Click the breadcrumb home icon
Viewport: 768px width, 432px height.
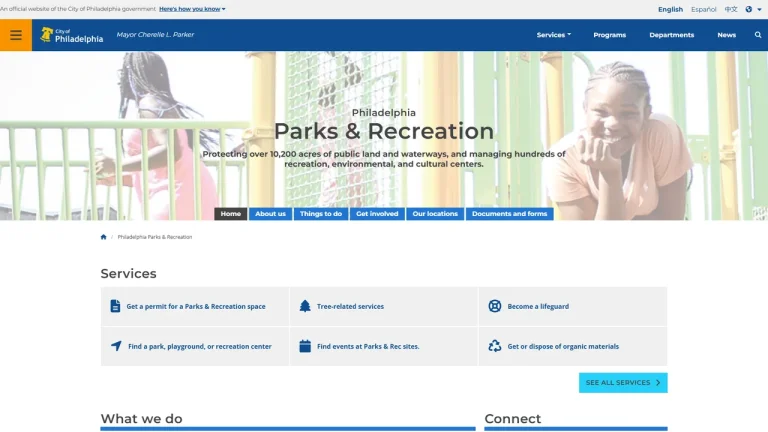pyautogui.click(x=103, y=237)
